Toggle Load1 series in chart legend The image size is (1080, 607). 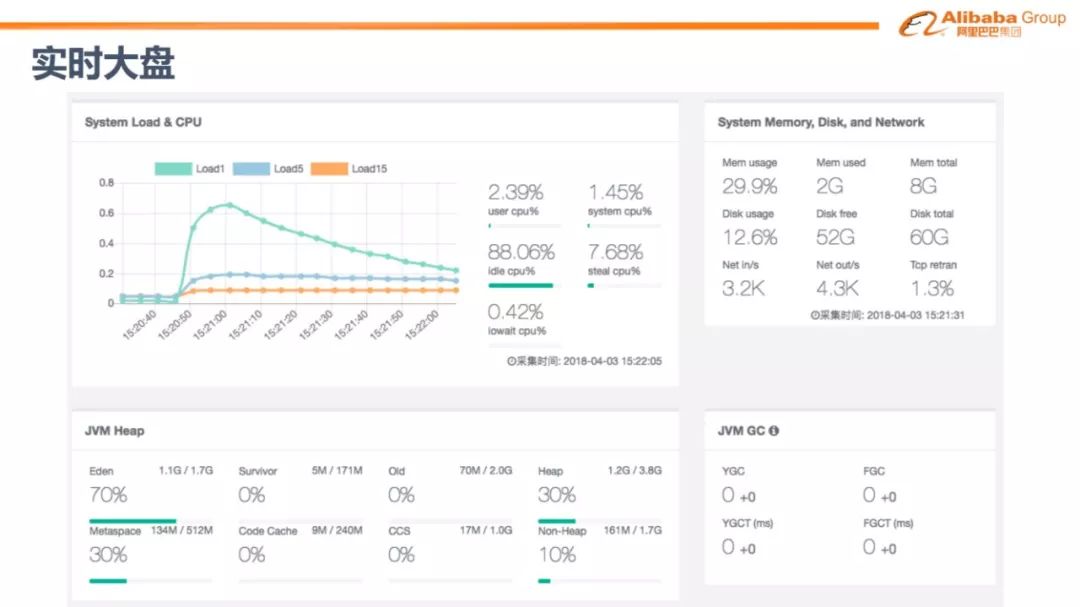(x=190, y=169)
